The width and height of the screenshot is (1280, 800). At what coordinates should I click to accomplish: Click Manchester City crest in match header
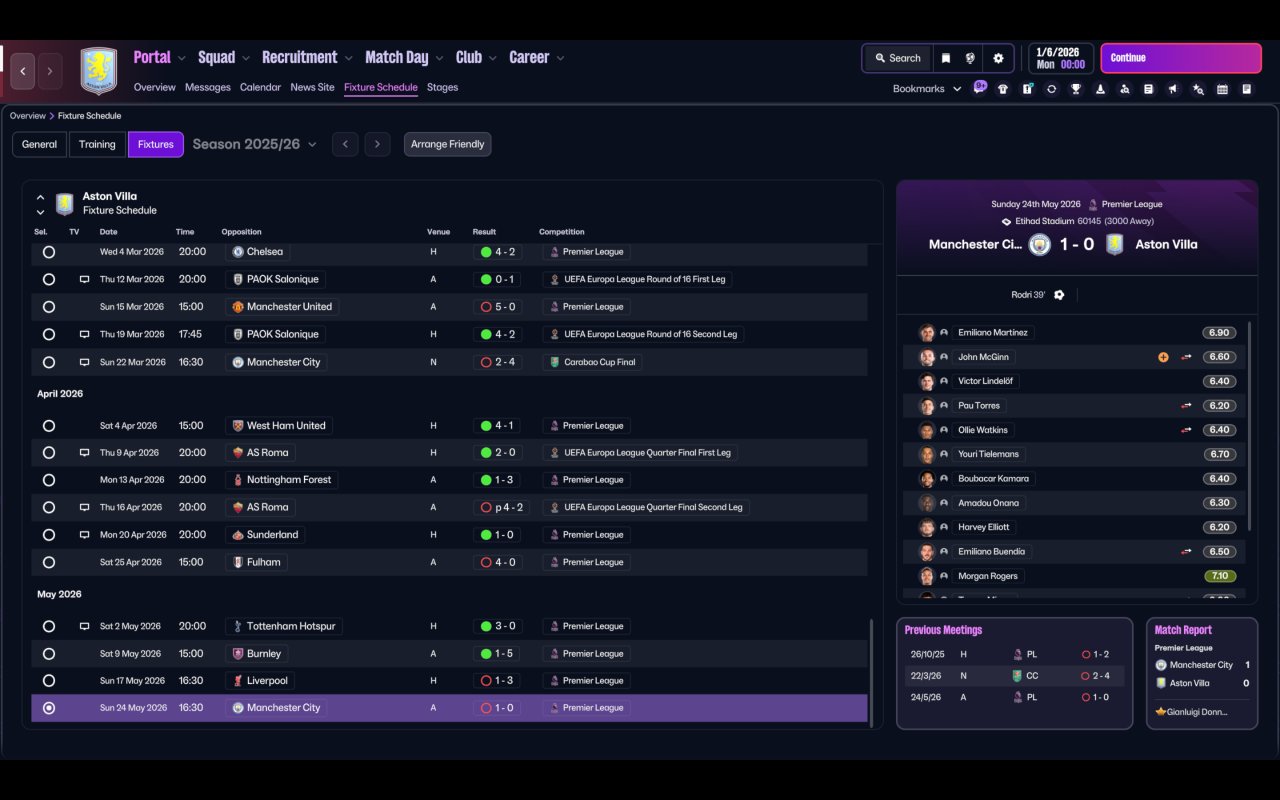1040,244
